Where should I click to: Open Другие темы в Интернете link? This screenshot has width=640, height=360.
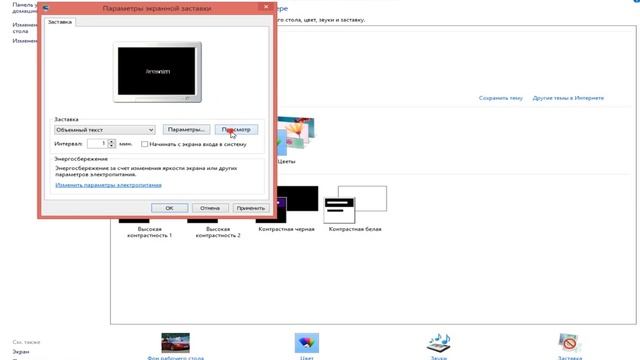coord(568,98)
